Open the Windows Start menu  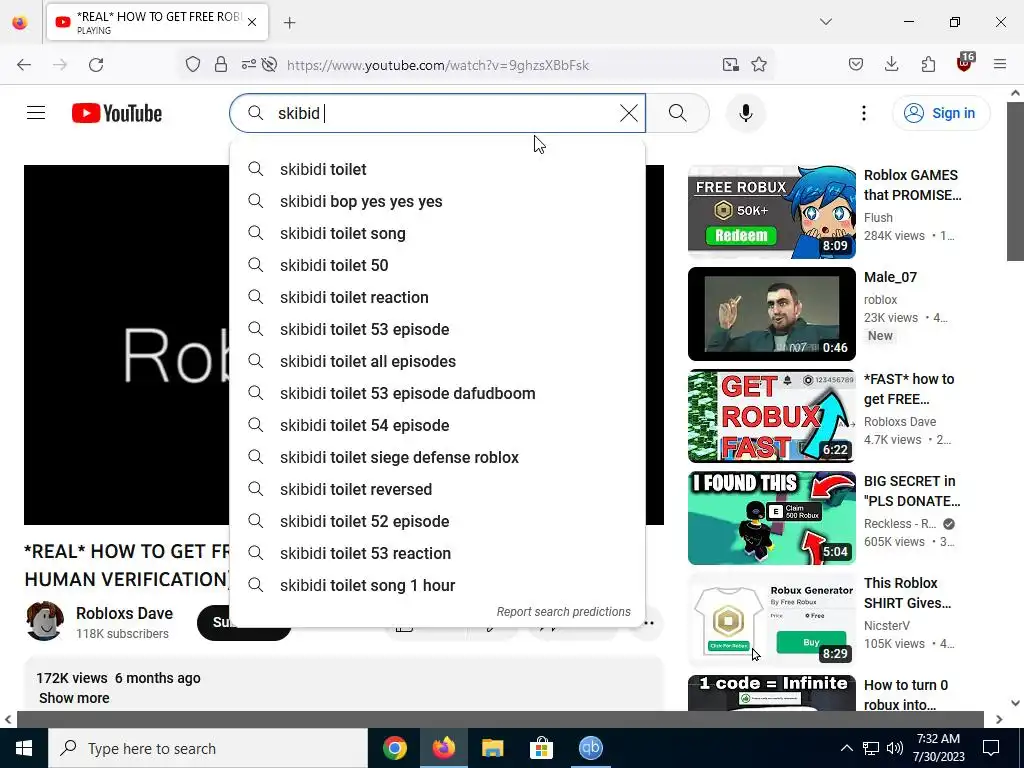coord(24,748)
